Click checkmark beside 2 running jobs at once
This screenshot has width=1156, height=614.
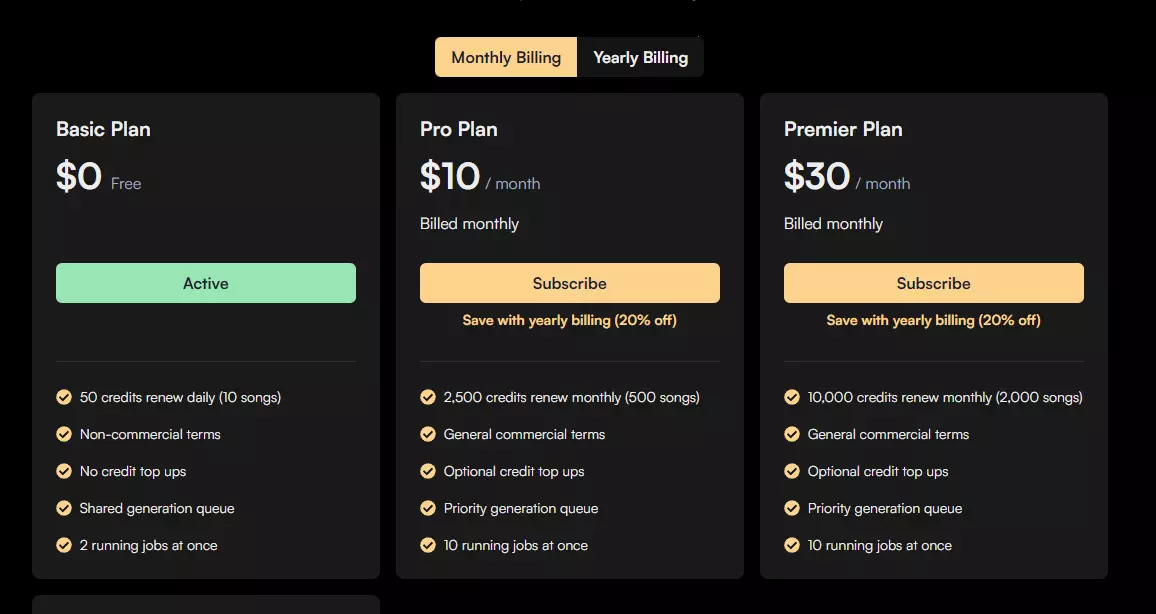[x=64, y=545]
